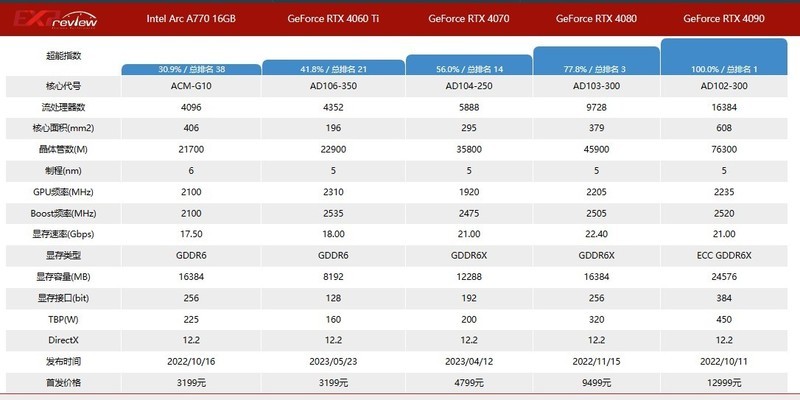
Task: Click the EXPreview logo
Action: (56, 19)
